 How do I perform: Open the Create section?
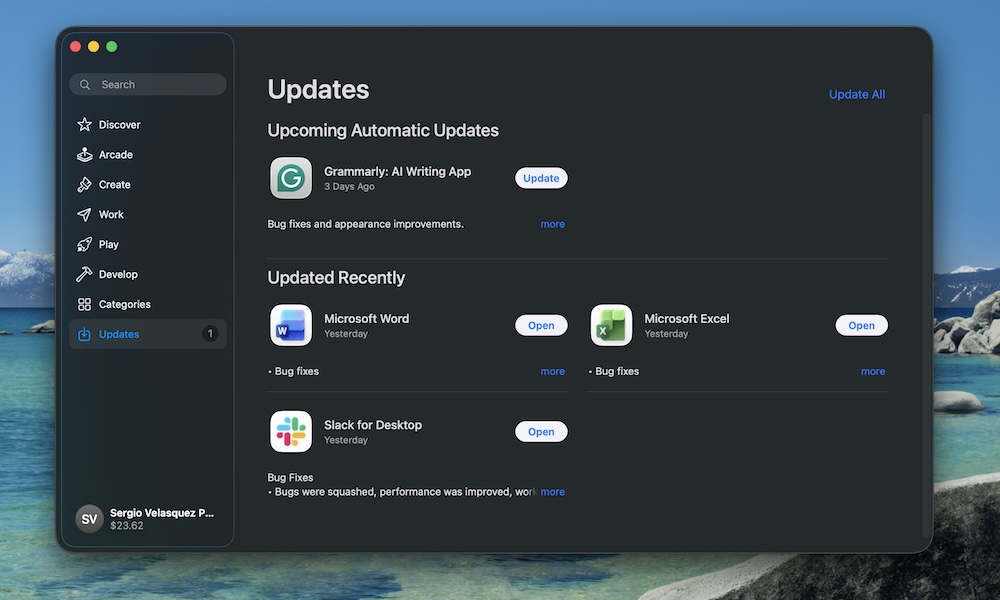(114, 184)
